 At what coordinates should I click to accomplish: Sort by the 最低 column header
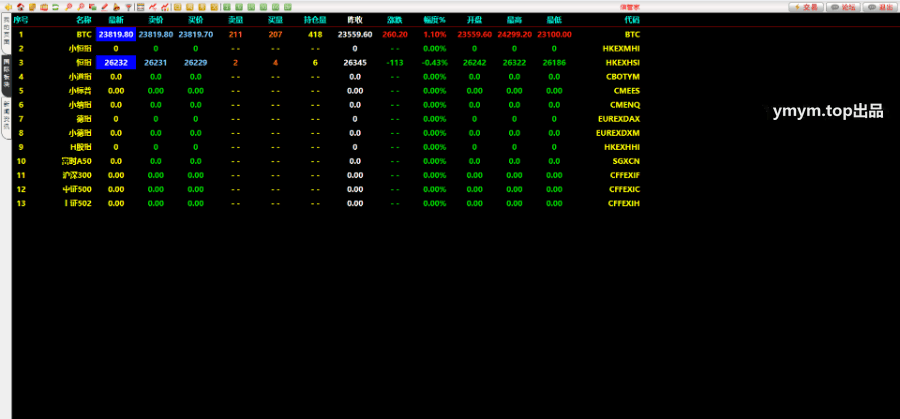[x=554, y=20]
